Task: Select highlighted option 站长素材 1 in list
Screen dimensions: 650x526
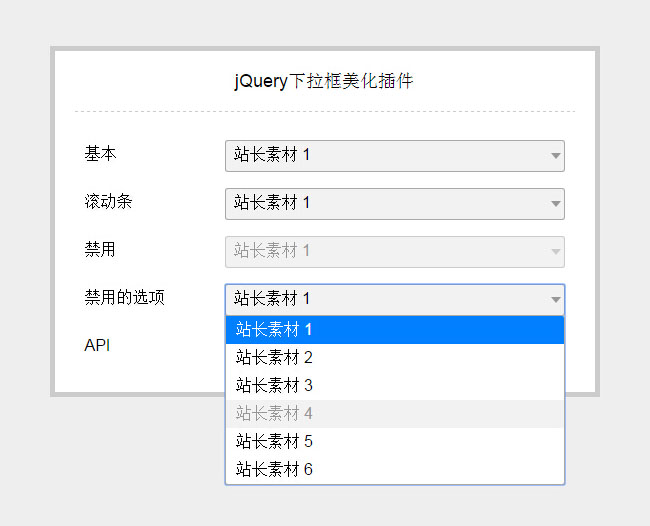Action: (x=394, y=330)
